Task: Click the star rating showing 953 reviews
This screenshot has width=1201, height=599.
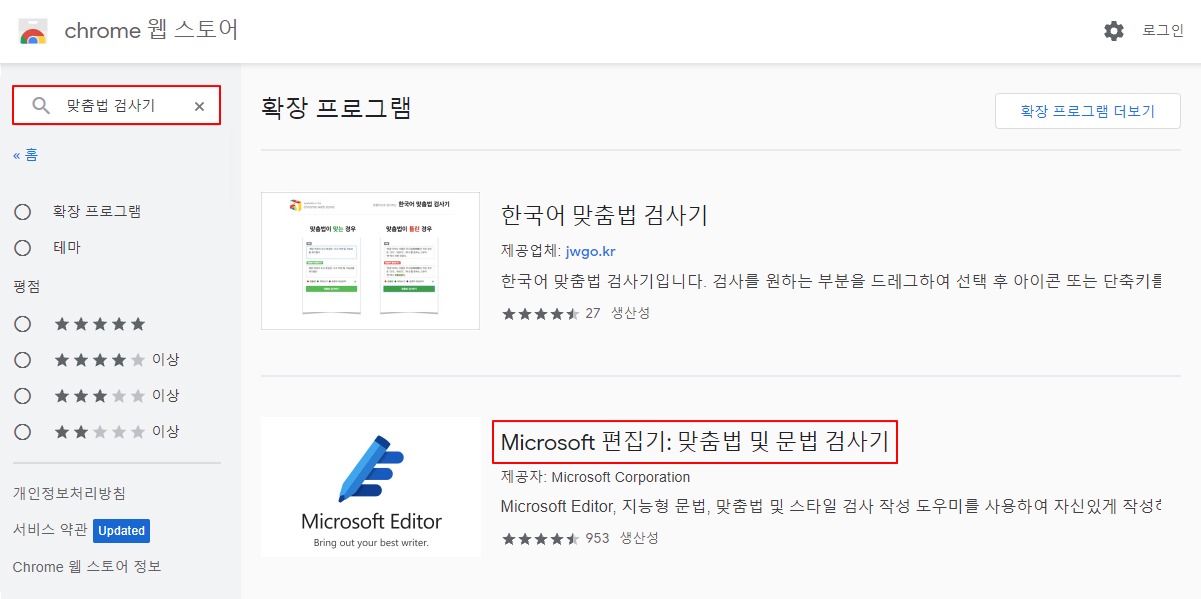Action: [540, 538]
